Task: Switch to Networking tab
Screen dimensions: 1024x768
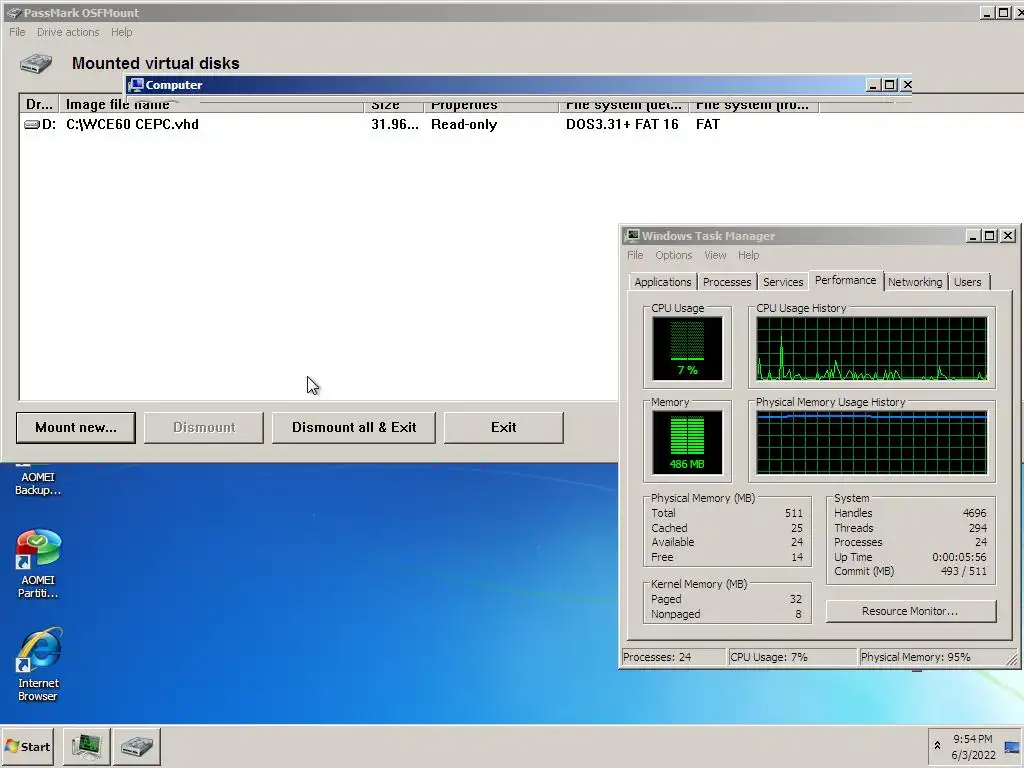Action: tap(915, 282)
